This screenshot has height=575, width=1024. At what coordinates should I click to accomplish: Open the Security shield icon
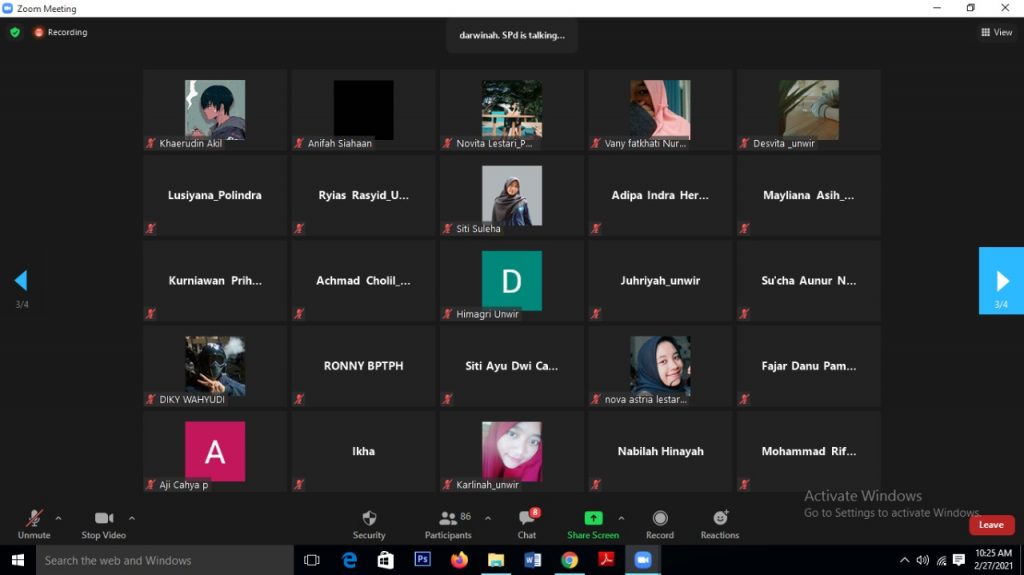(x=369, y=518)
